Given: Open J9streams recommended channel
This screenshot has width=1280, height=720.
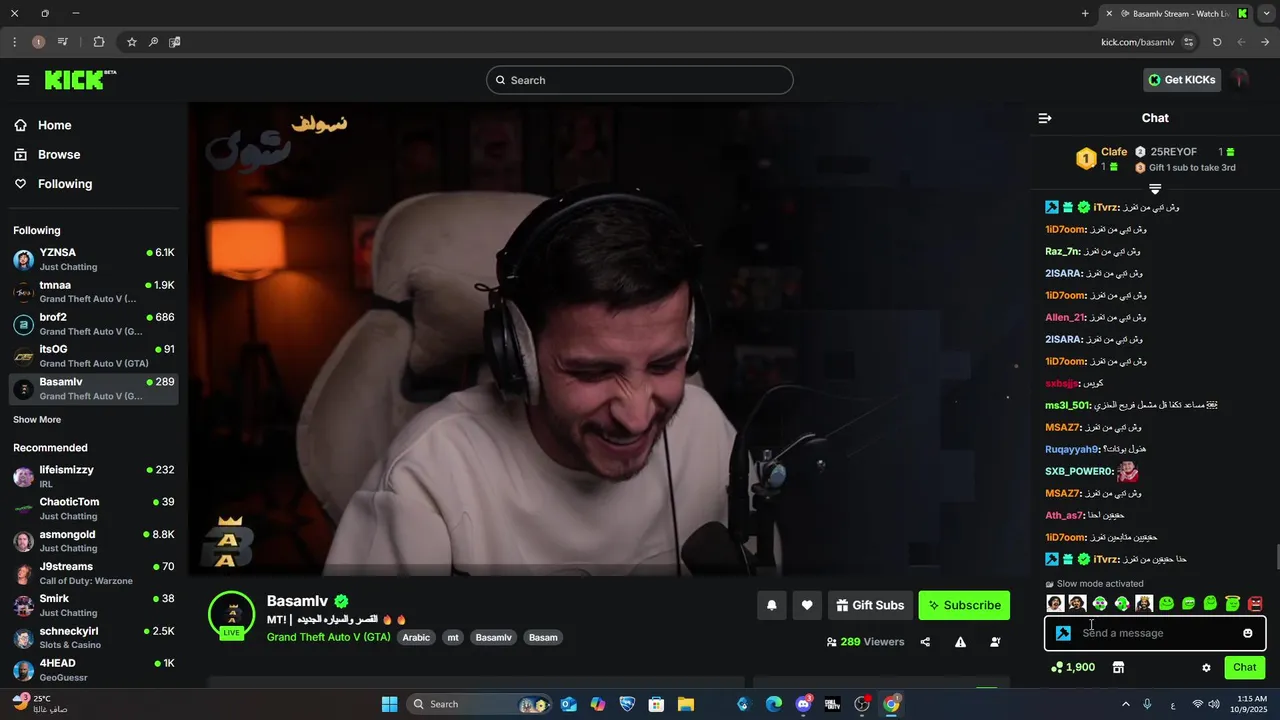Looking at the screenshot, I should pos(94,573).
